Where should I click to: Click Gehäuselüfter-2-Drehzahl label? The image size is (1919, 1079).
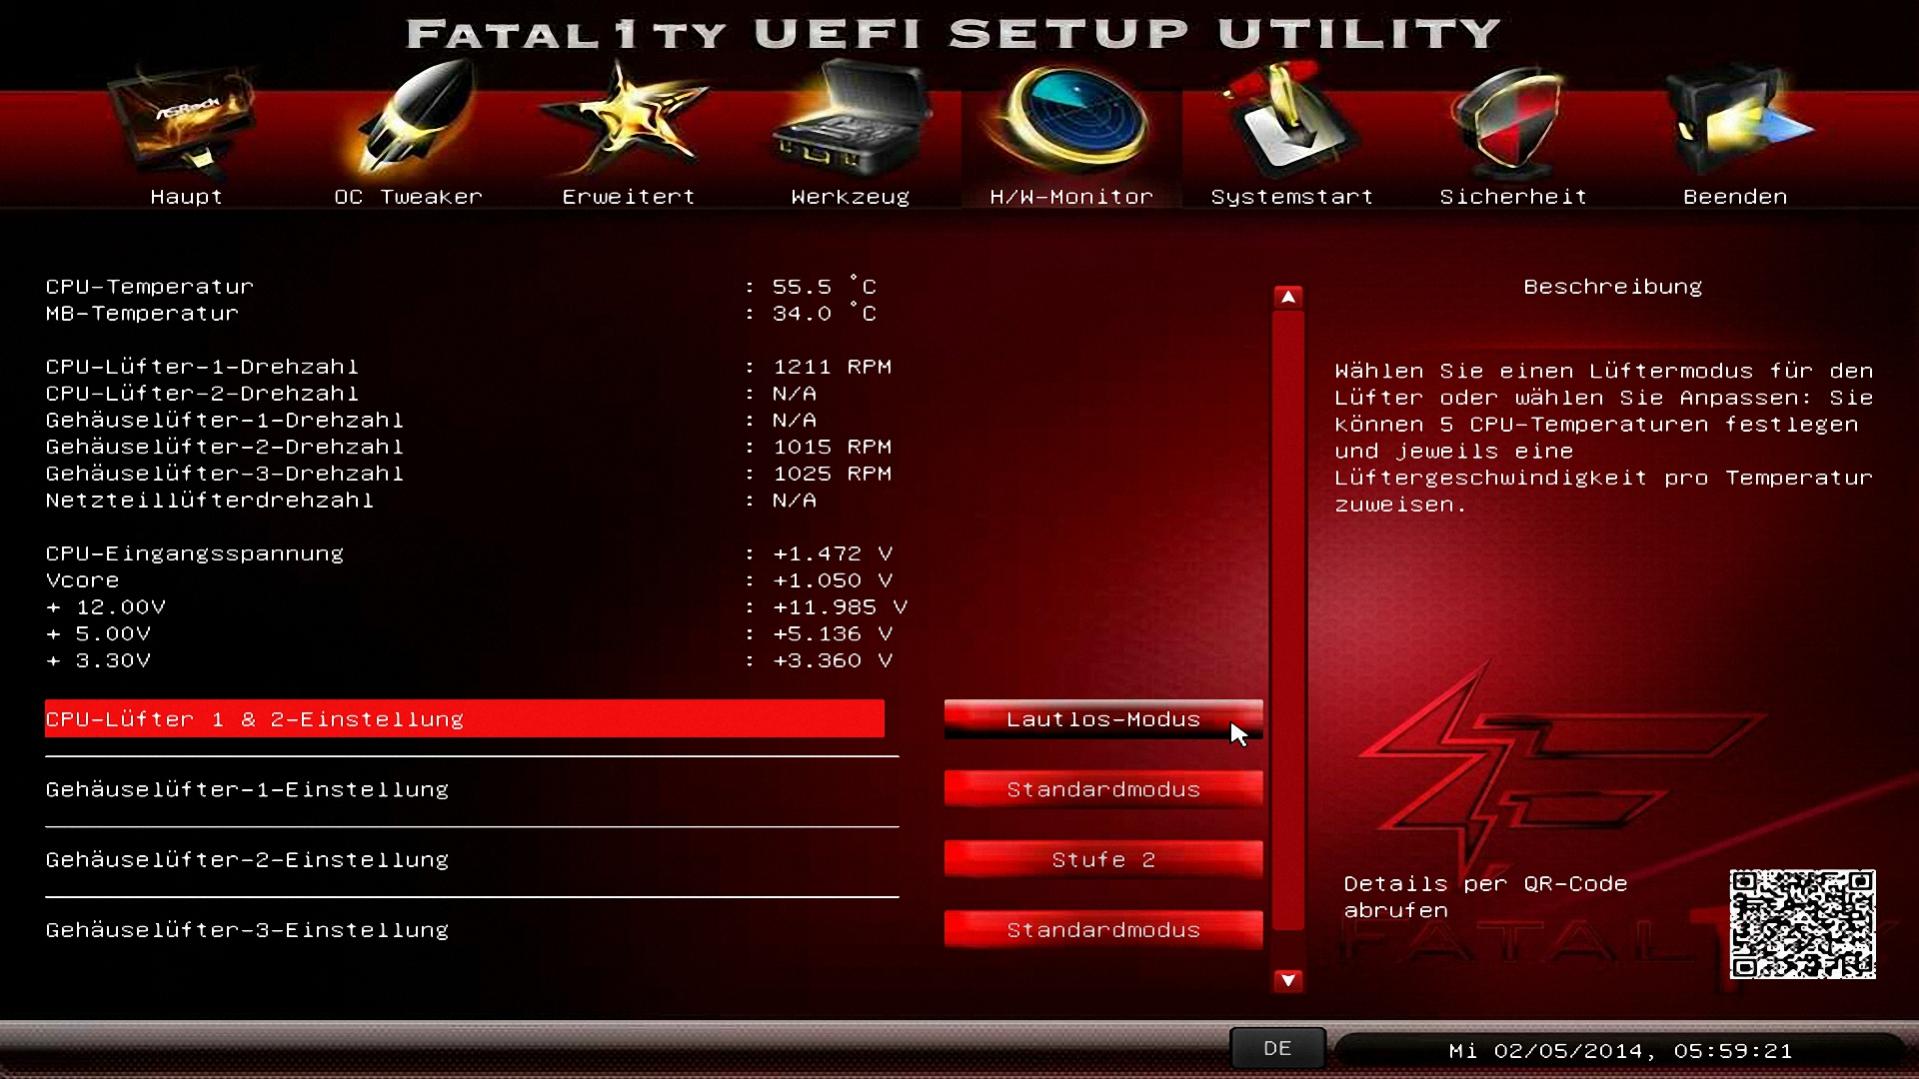pyautogui.click(x=225, y=447)
